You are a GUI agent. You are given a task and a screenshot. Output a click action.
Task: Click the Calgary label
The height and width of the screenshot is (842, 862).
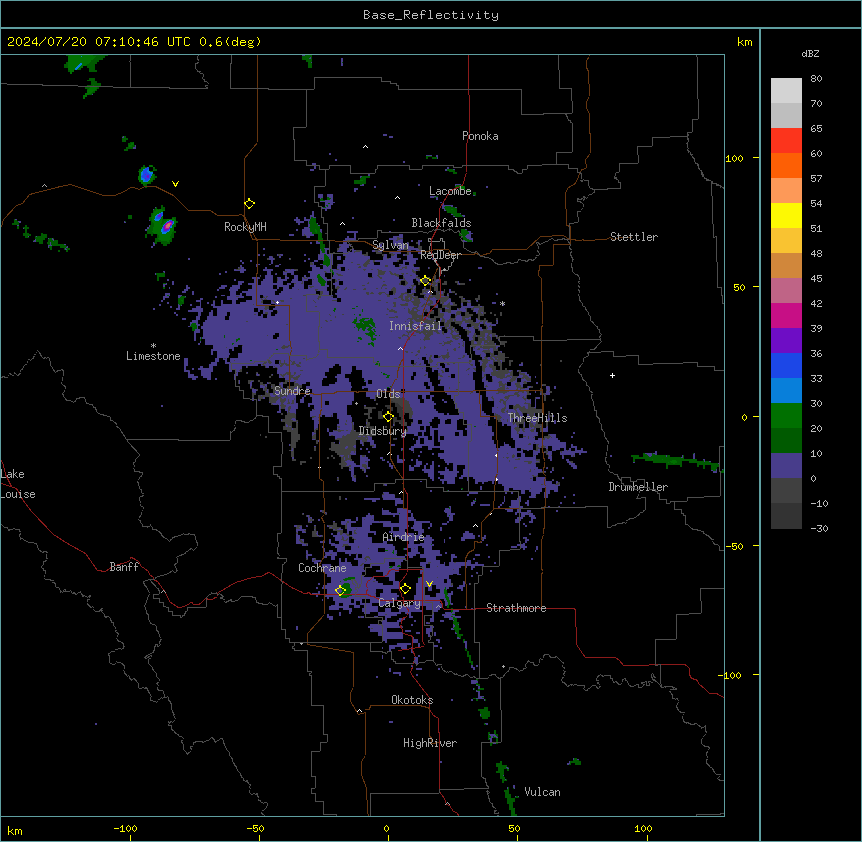click(400, 603)
